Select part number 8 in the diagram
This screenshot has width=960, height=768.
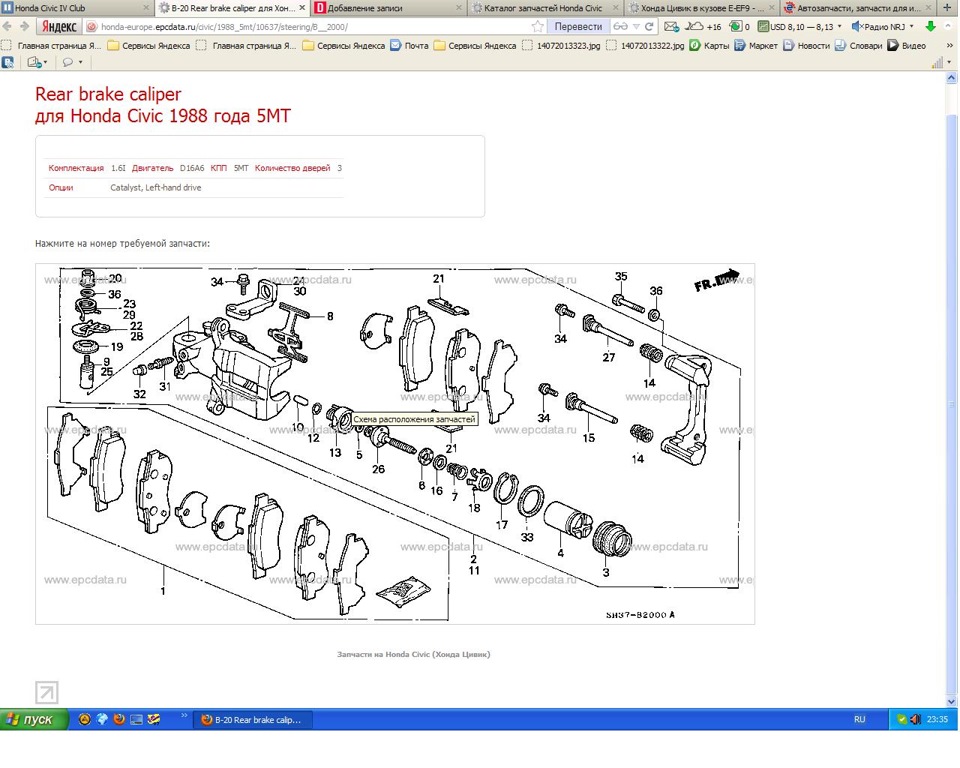tap(330, 316)
